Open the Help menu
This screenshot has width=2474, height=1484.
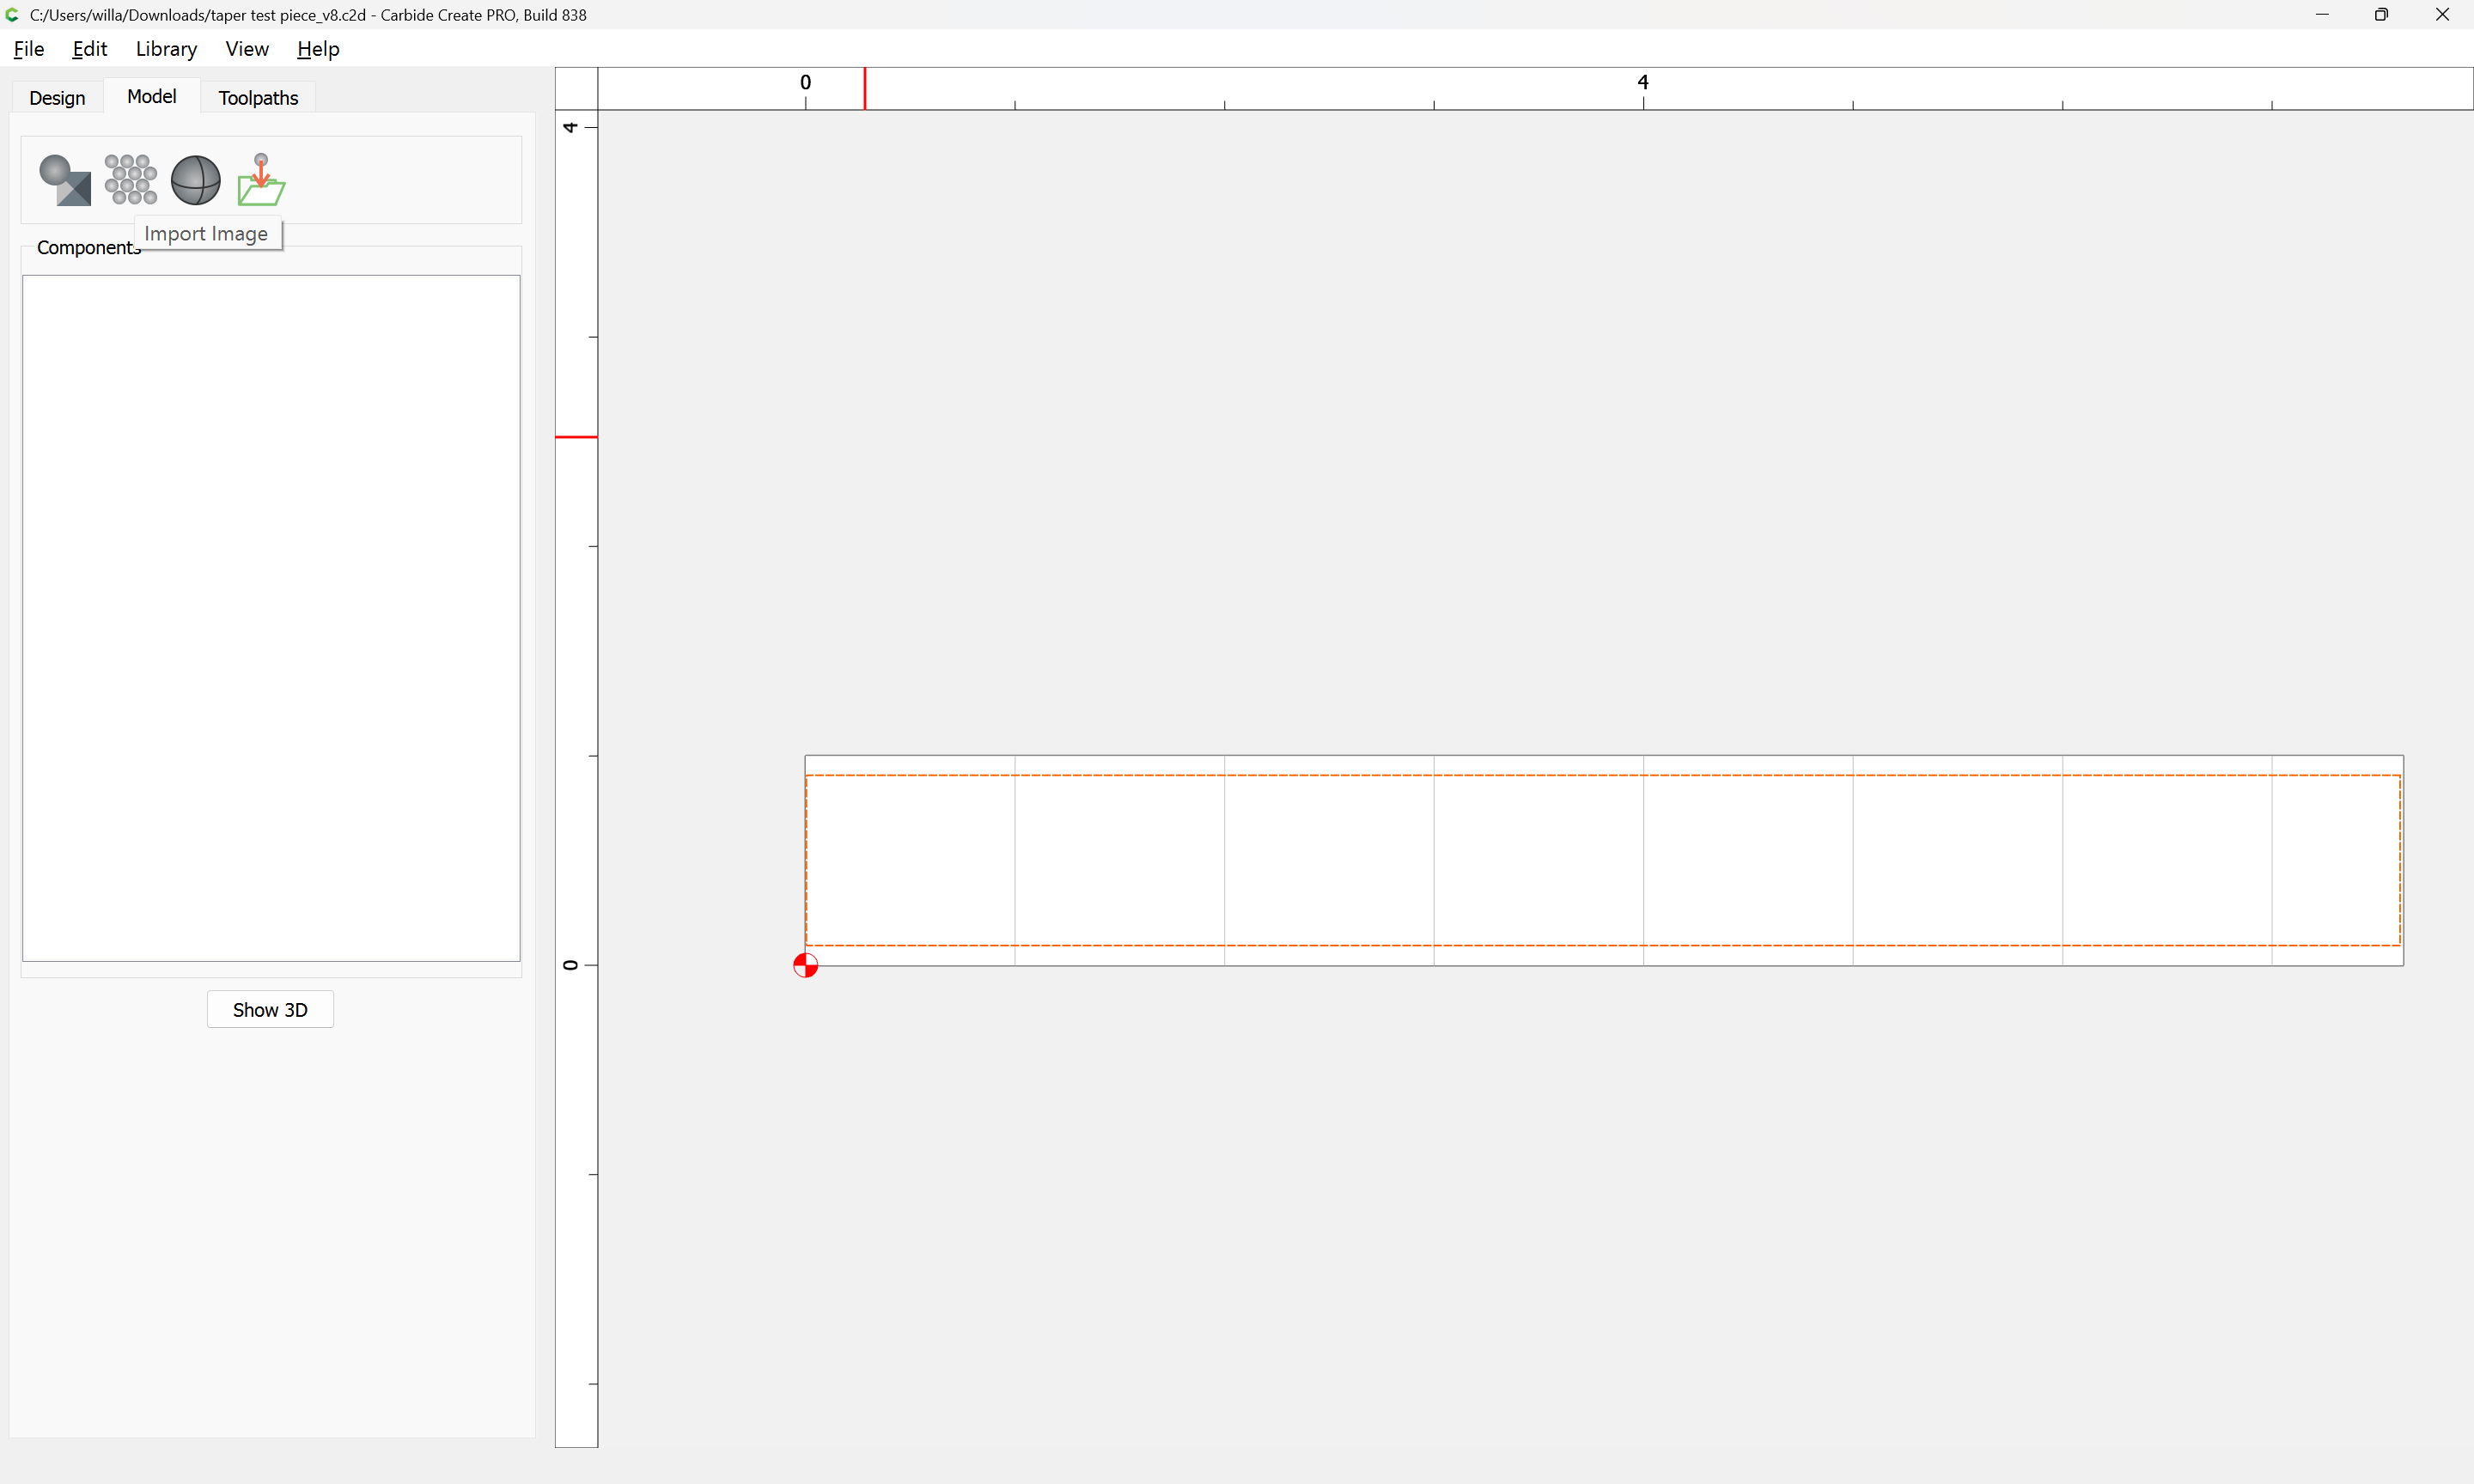click(318, 49)
